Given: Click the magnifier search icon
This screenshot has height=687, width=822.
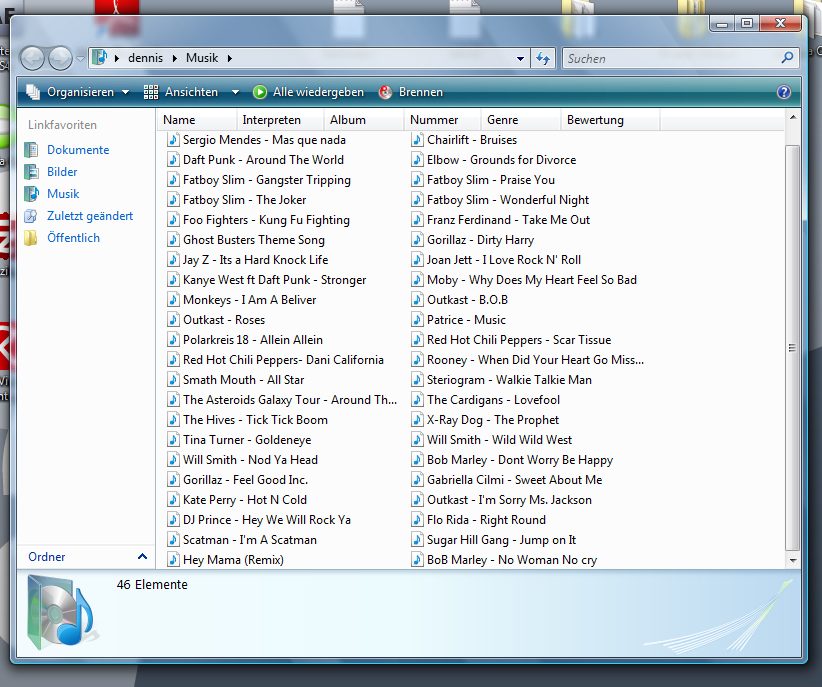Looking at the screenshot, I should pyautogui.click(x=787, y=58).
